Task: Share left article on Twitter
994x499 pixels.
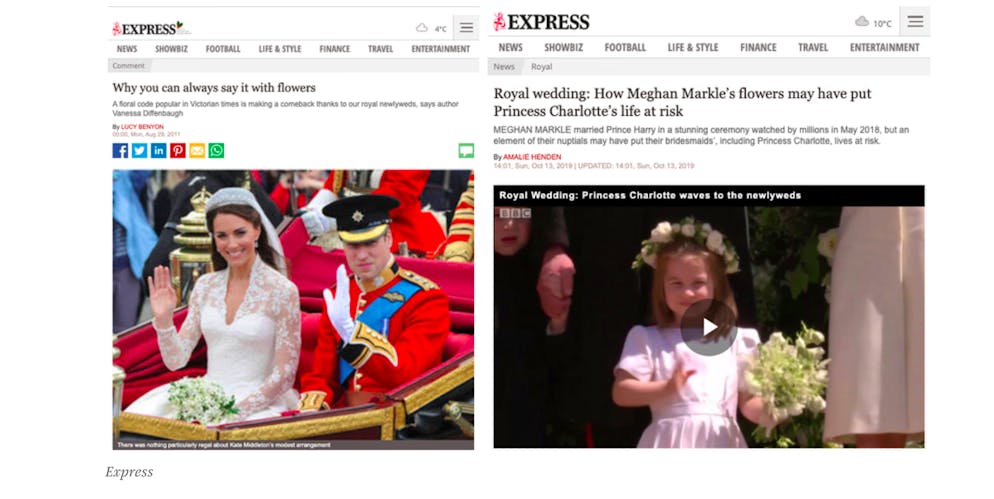Action: [139, 150]
